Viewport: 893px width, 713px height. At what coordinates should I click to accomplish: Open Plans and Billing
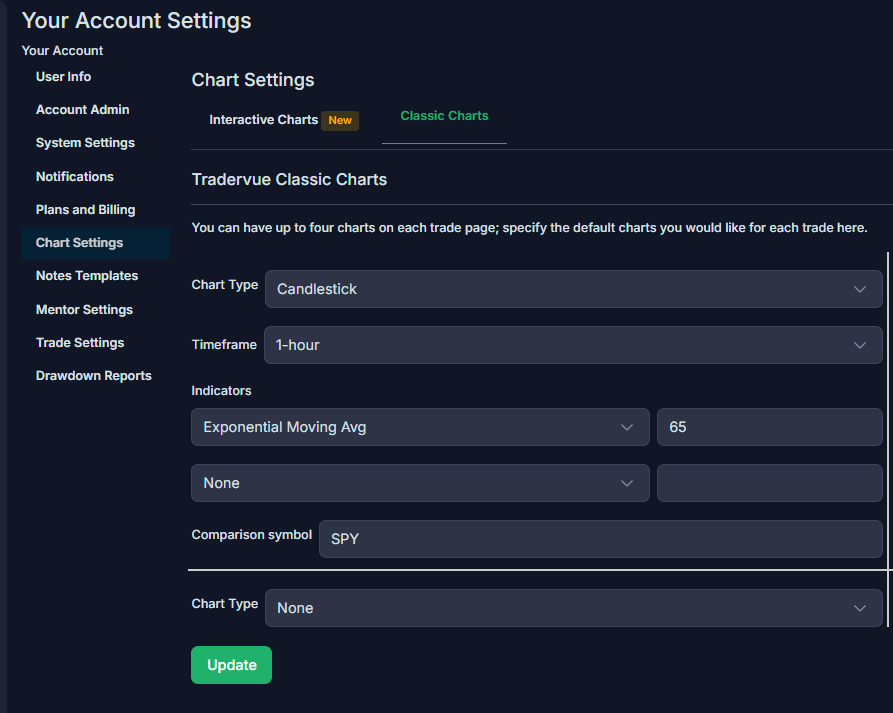click(x=85, y=210)
